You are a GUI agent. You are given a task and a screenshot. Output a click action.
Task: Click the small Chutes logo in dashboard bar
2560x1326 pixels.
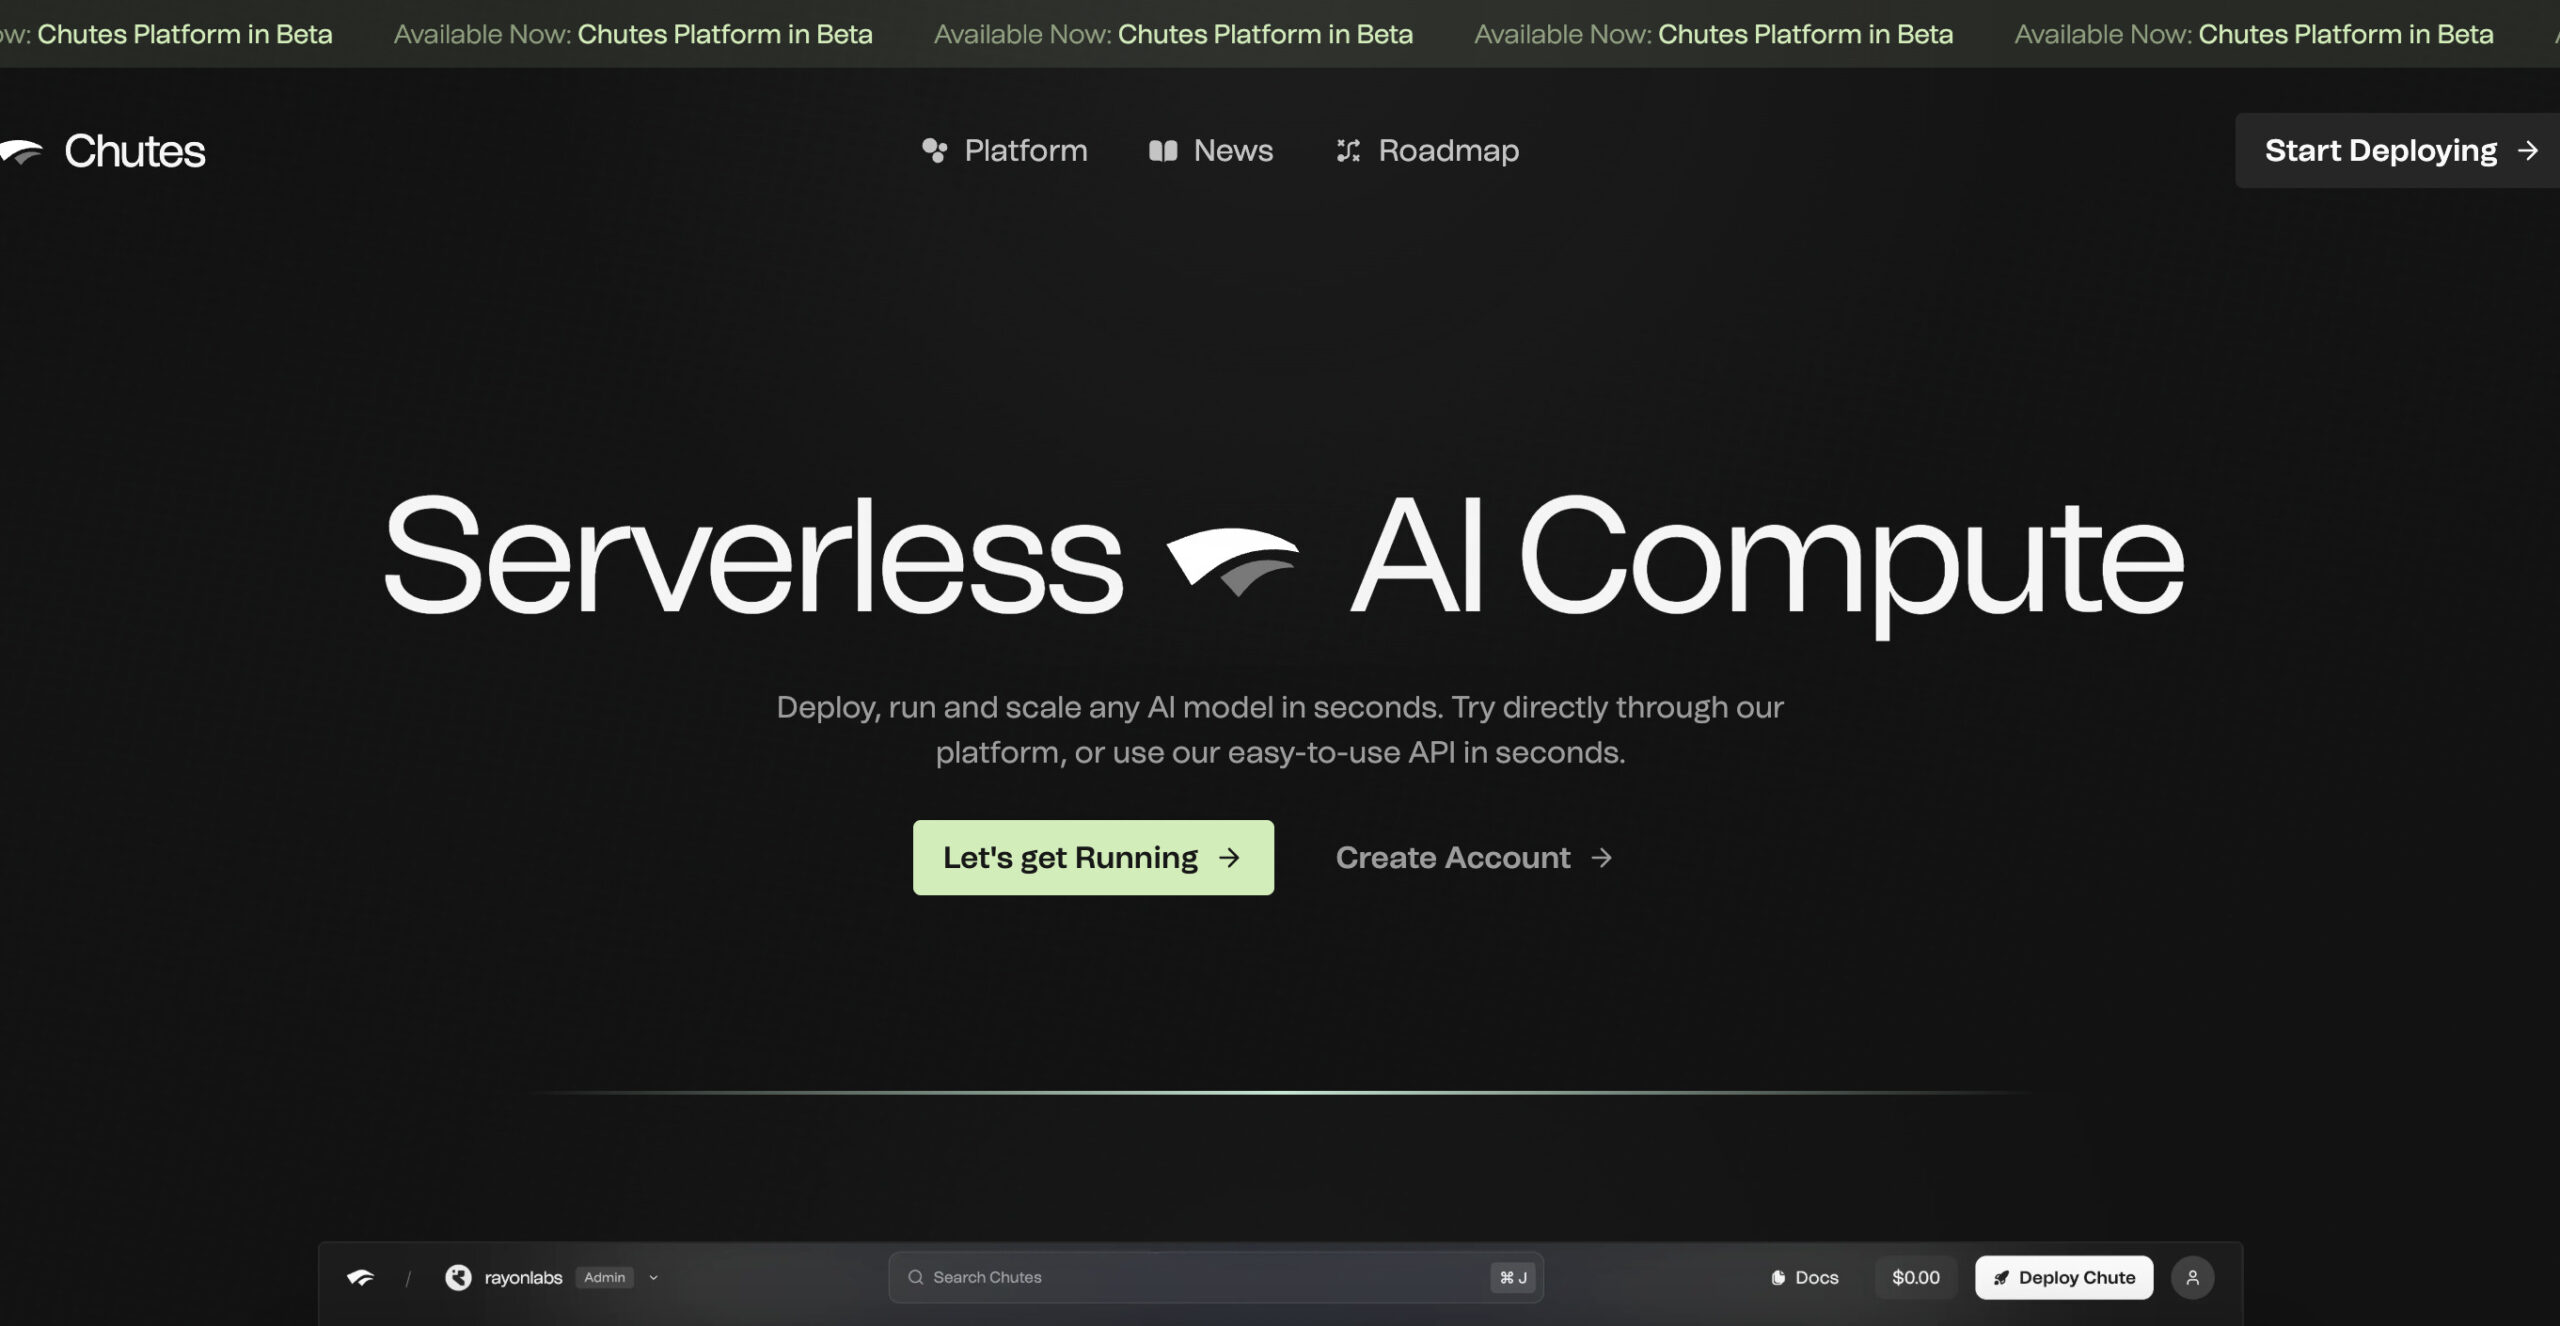360,1277
